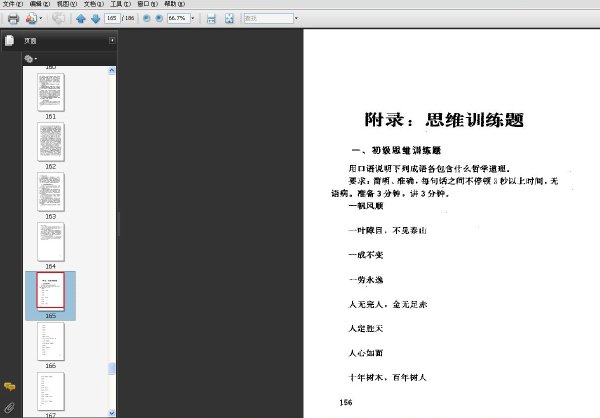Screen dimensions: 600x418
Task: Click the line 一叶障目，不见泰山
Action: click(387, 230)
